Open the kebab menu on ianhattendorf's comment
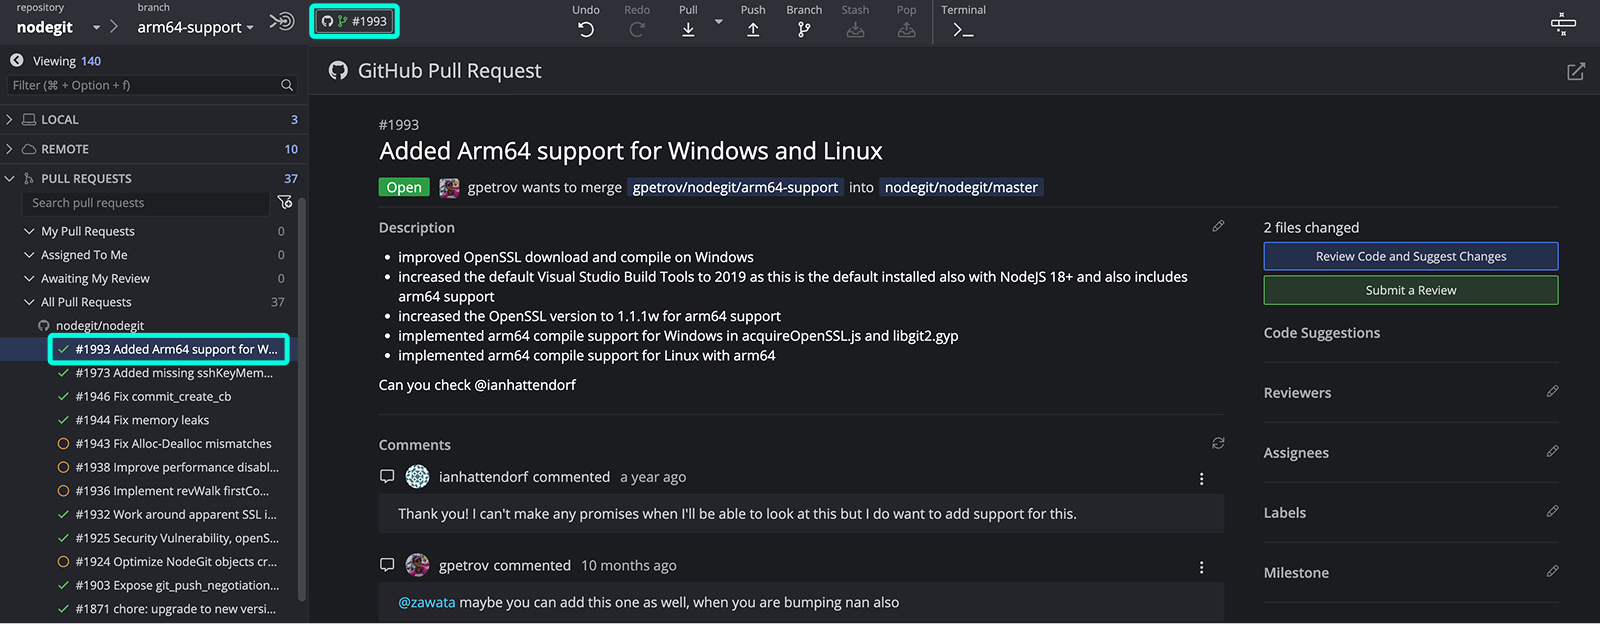The width and height of the screenshot is (1600, 624). point(1201,479)
